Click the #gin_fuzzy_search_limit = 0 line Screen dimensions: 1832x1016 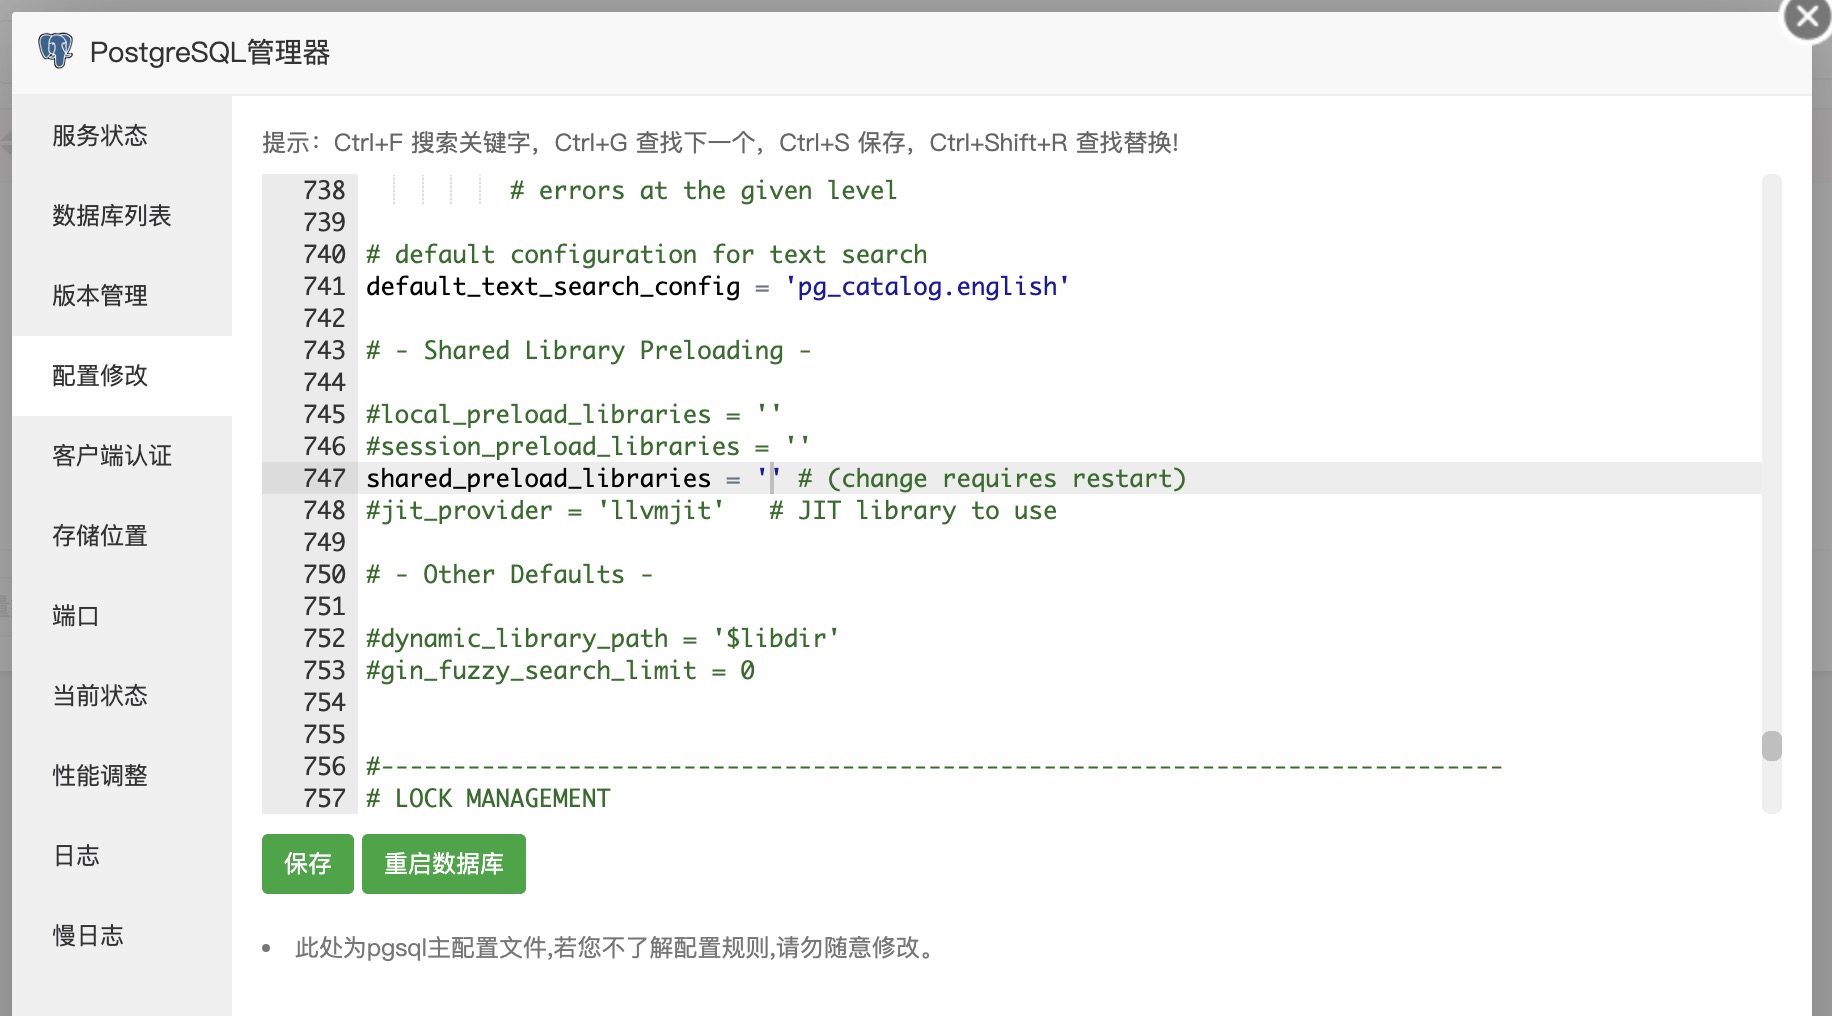[x=560, y=670]
